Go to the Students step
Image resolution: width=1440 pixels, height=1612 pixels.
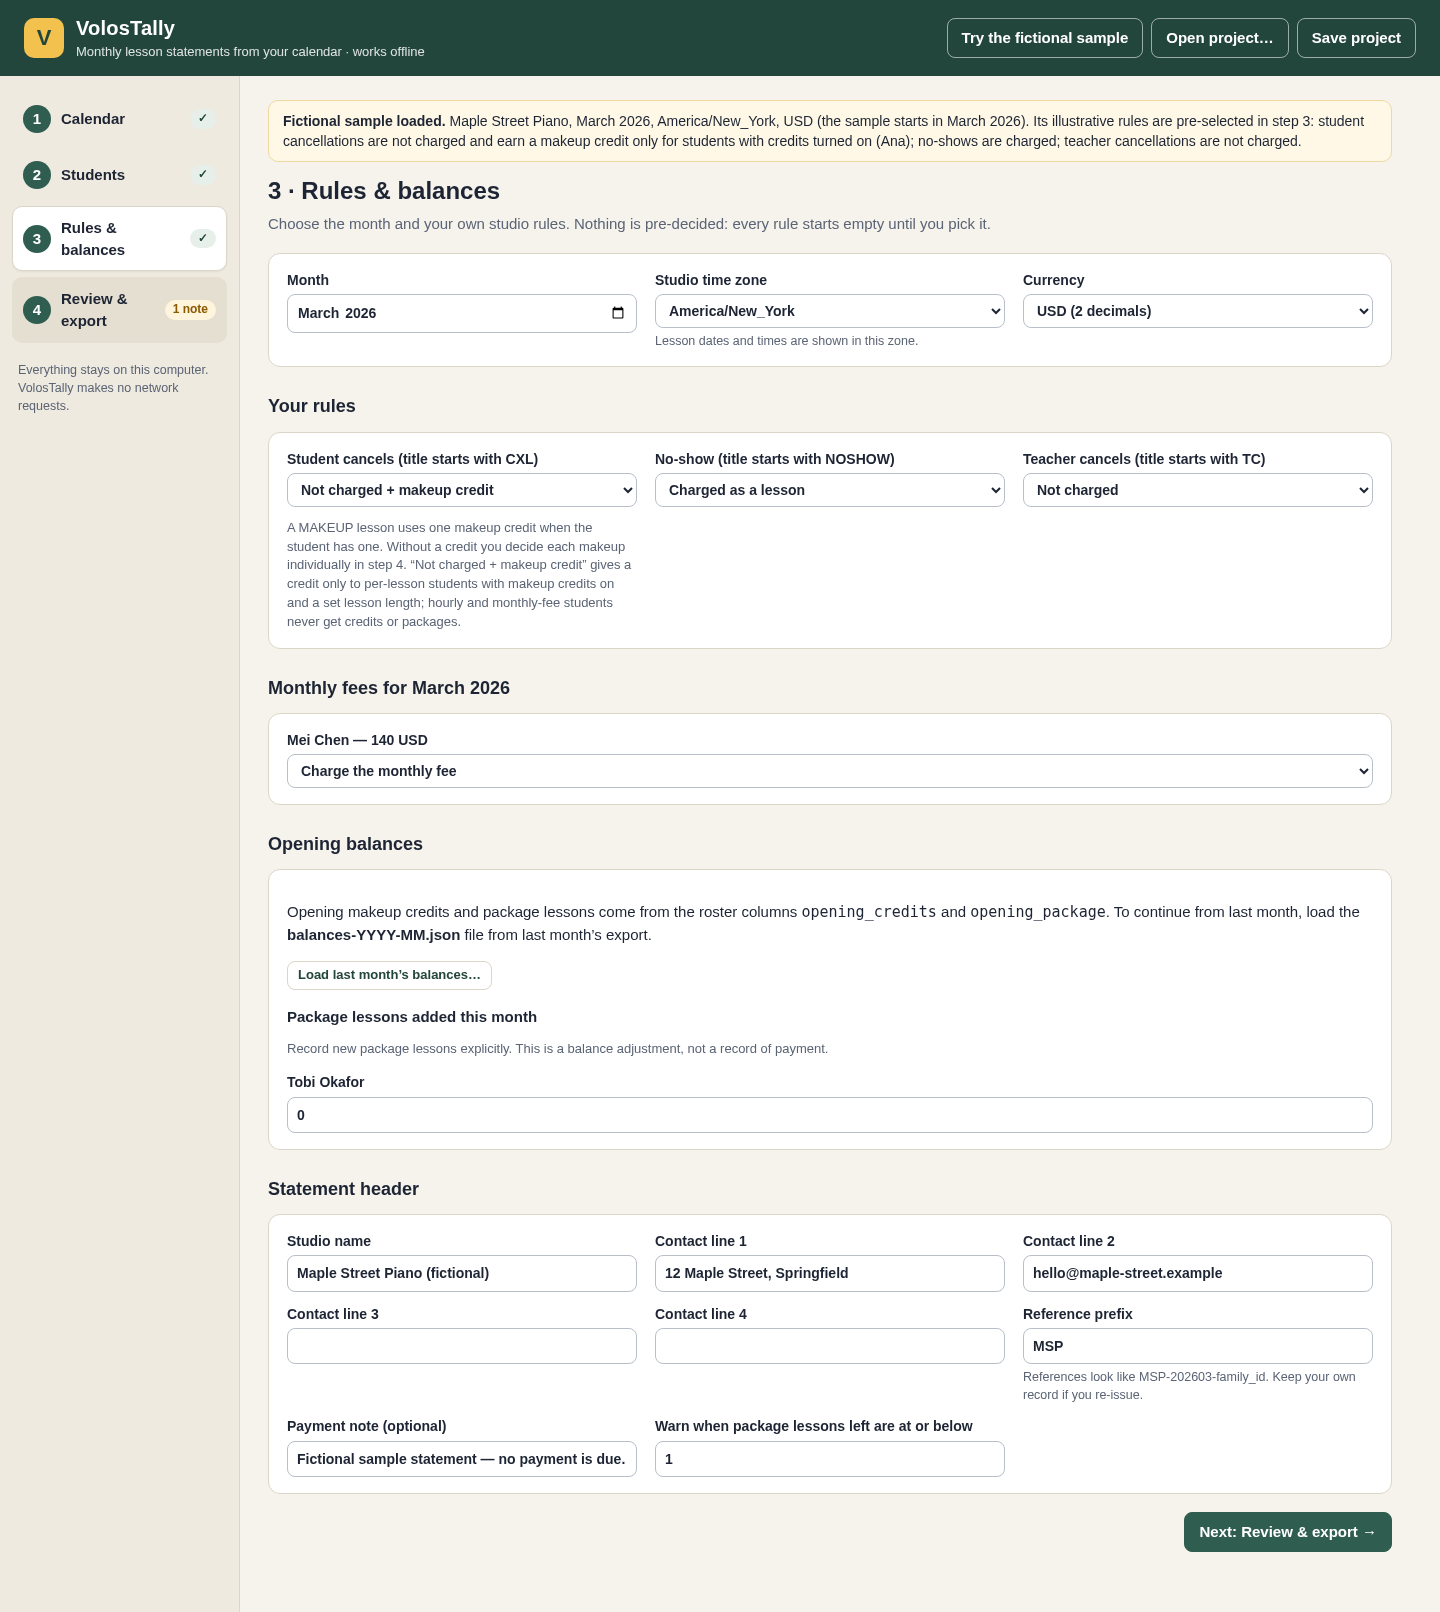(120, 175)
